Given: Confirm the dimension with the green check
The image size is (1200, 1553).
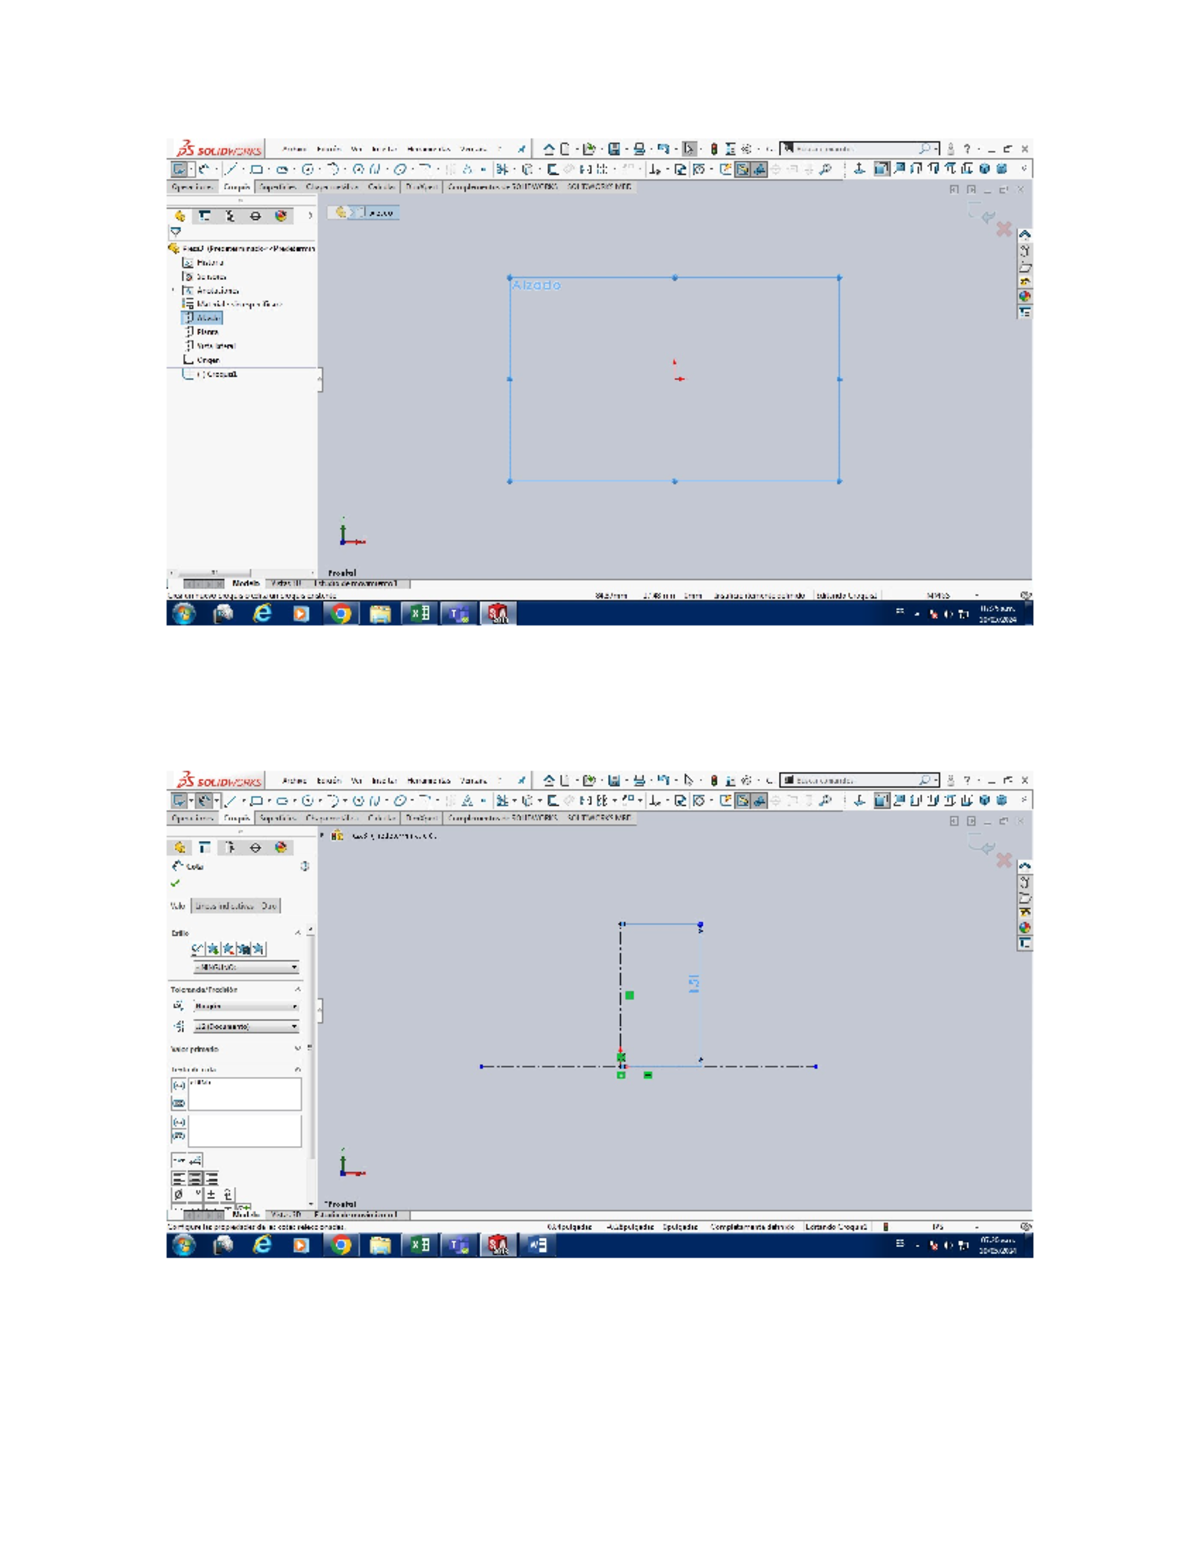Looking at the screenshot, I should [x=175, y=882].
